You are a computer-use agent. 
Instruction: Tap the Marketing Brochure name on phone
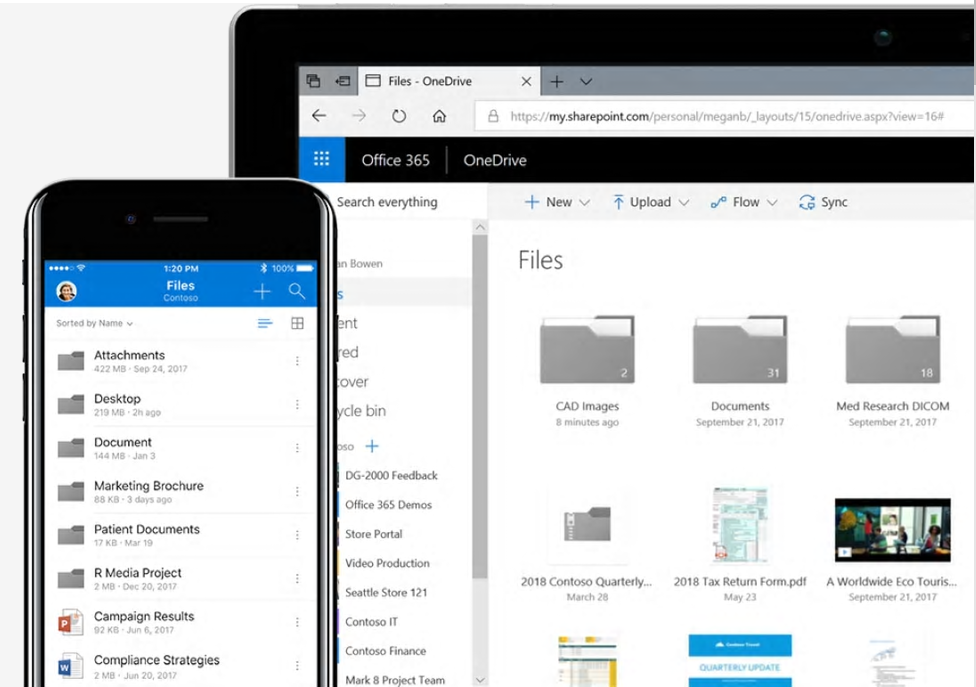149,486
